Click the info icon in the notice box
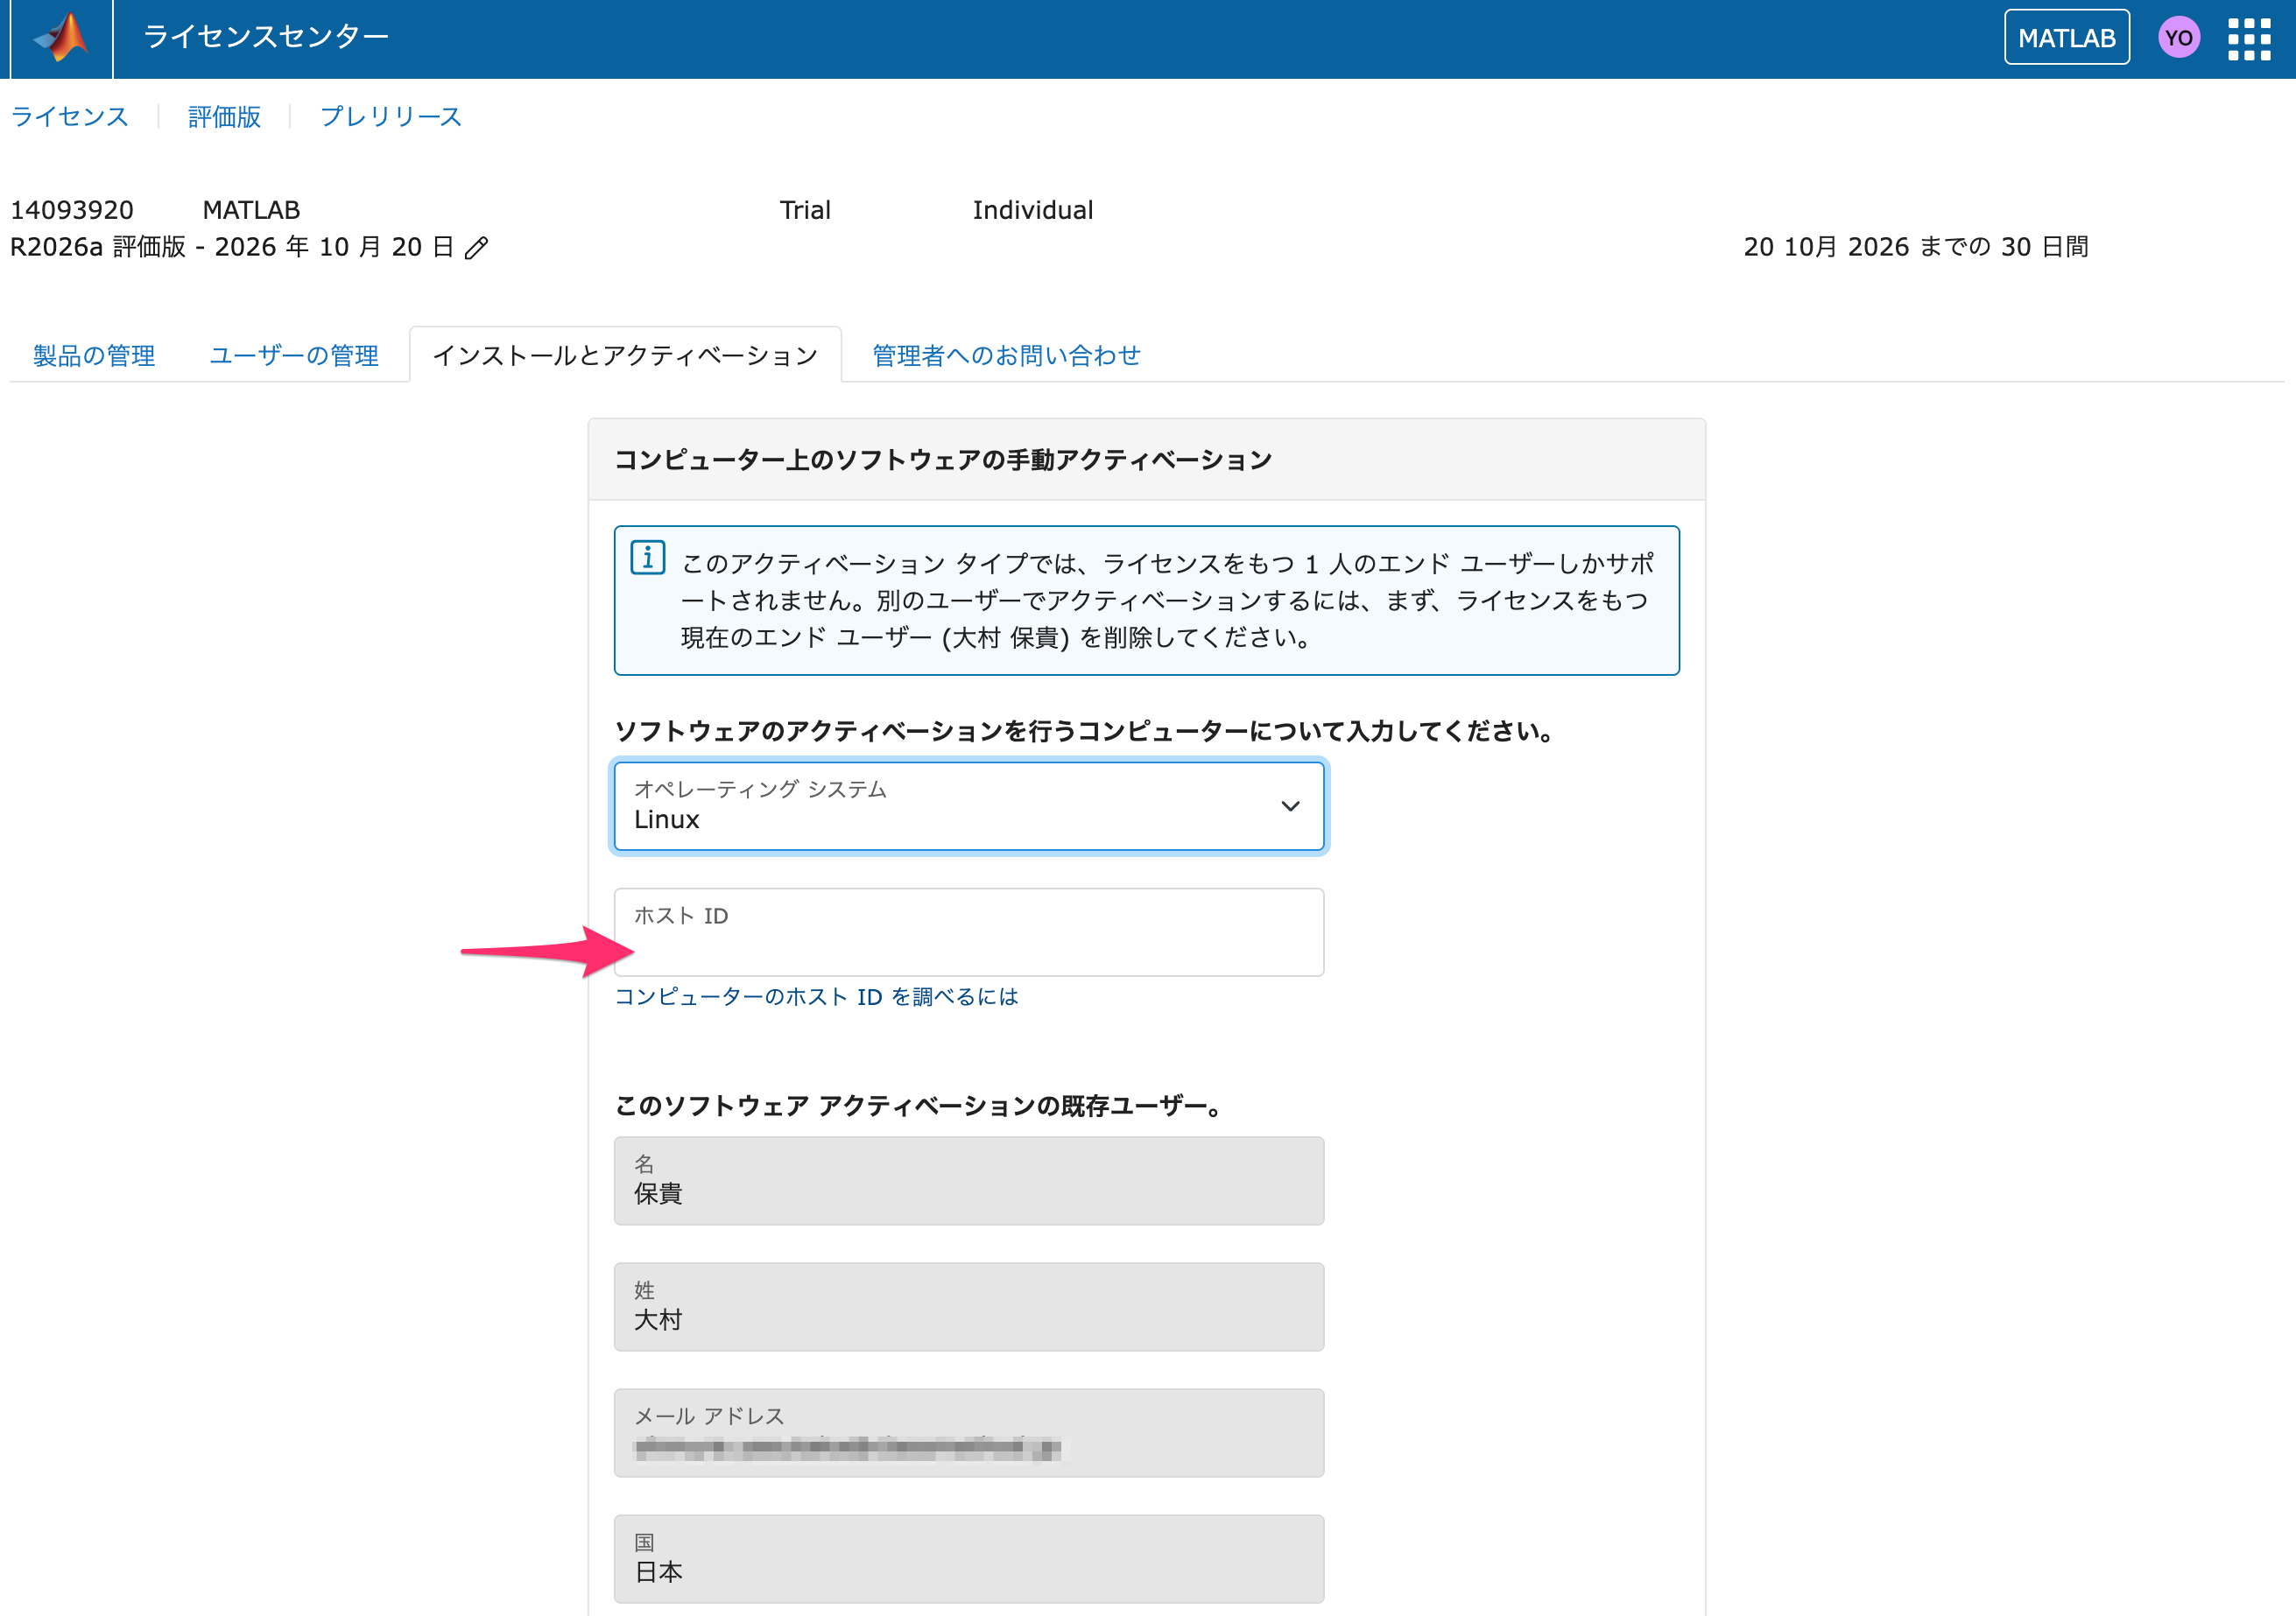The height and width of the screenshot is (1616, 2296). (648, 558)
